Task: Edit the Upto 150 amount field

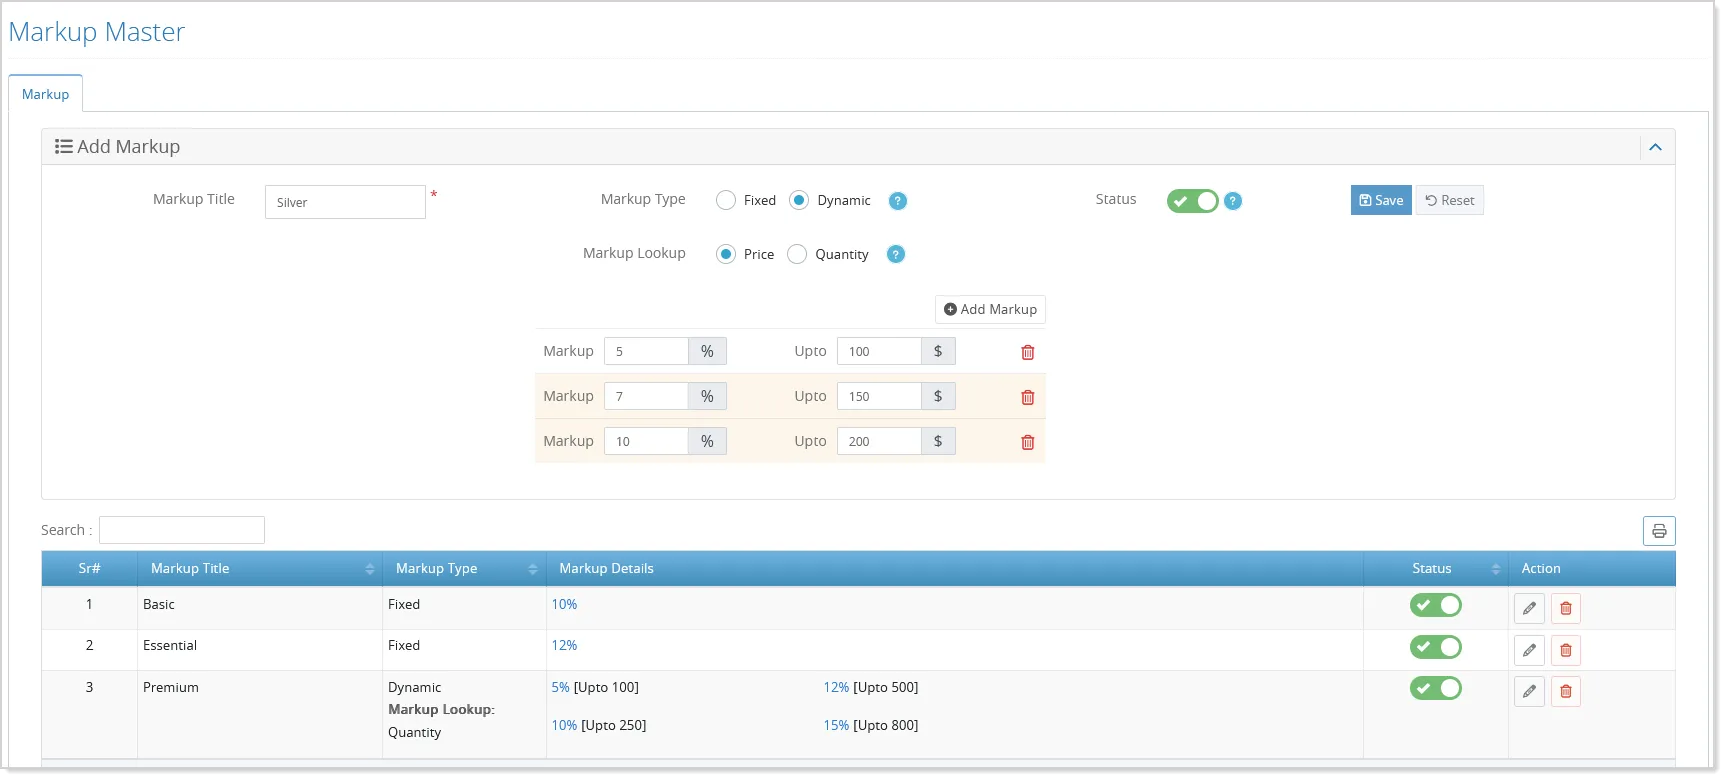Action: [879, 396]
